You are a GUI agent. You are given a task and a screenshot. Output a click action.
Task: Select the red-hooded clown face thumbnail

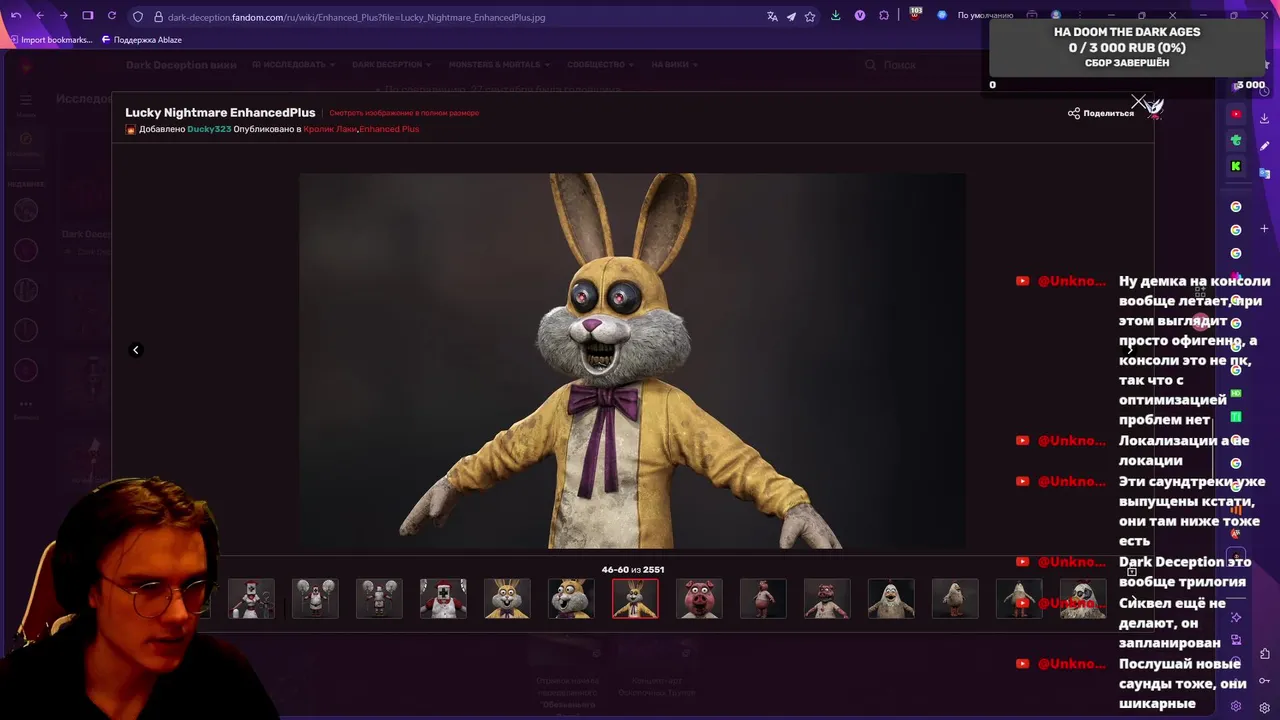click(x=443, y=599)
